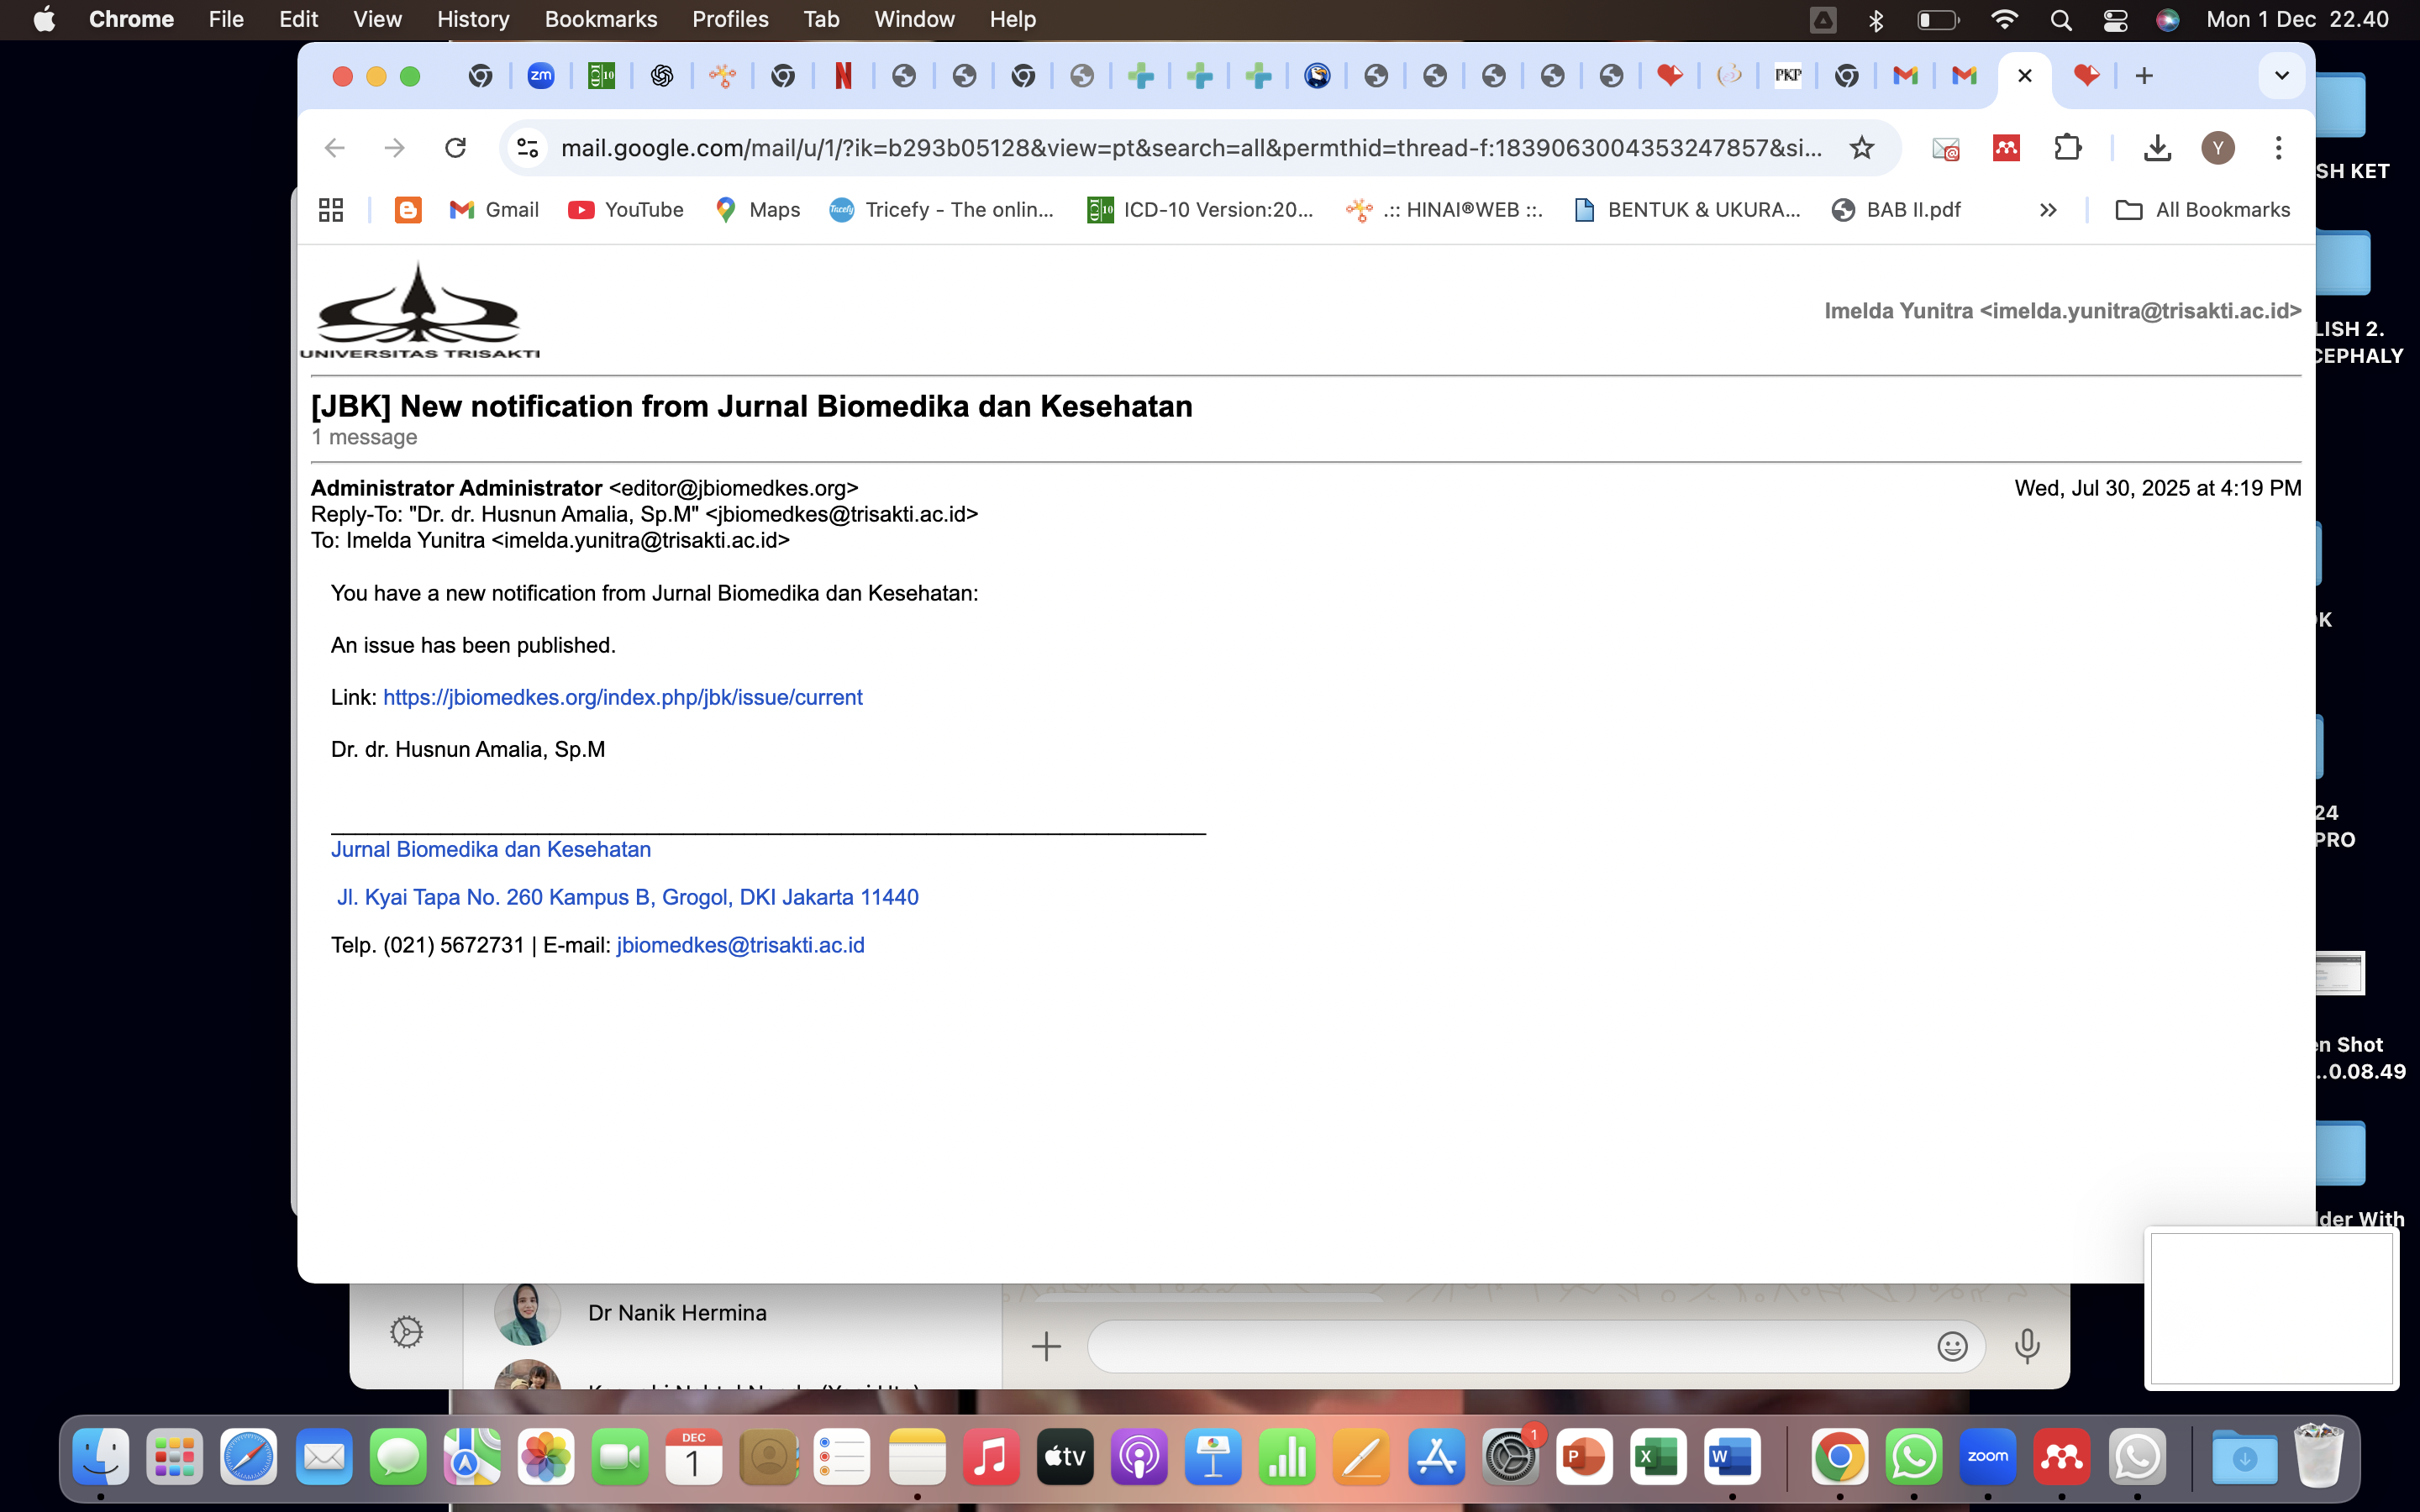This screenshot has width=2420, height=1512.
Task: Click site information icon in address bar
Action: coord(527,148)
